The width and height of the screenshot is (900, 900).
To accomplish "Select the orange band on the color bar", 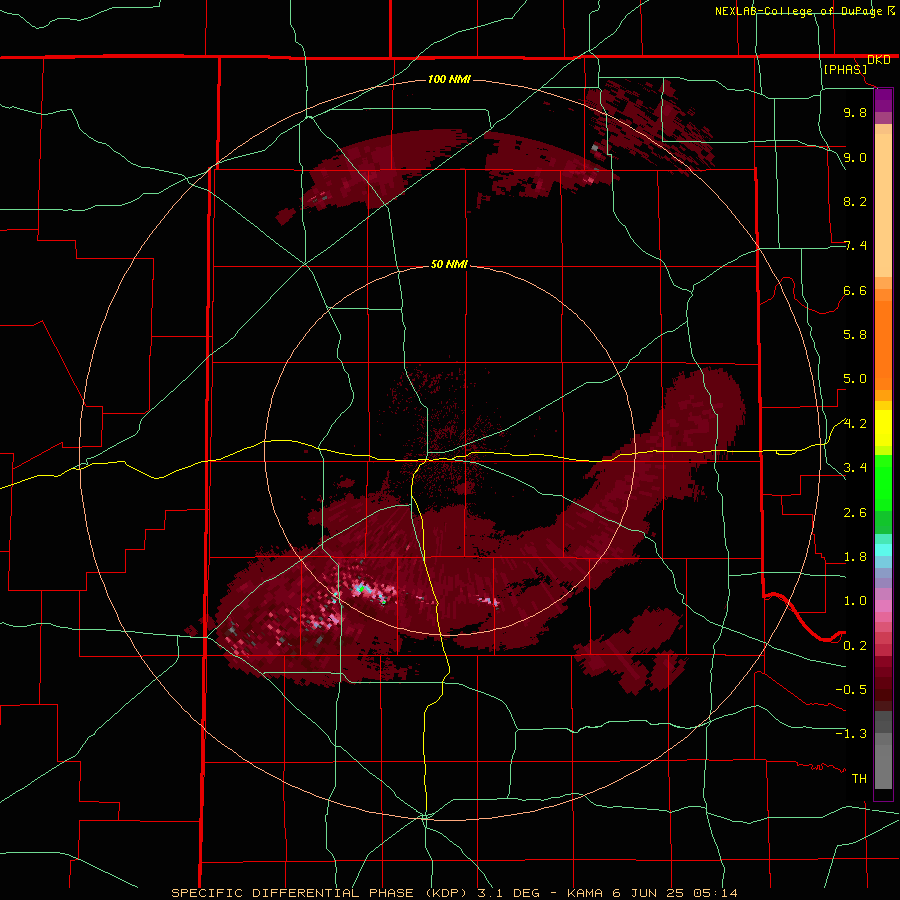I will pyautogui.click(x=883, y=344).
